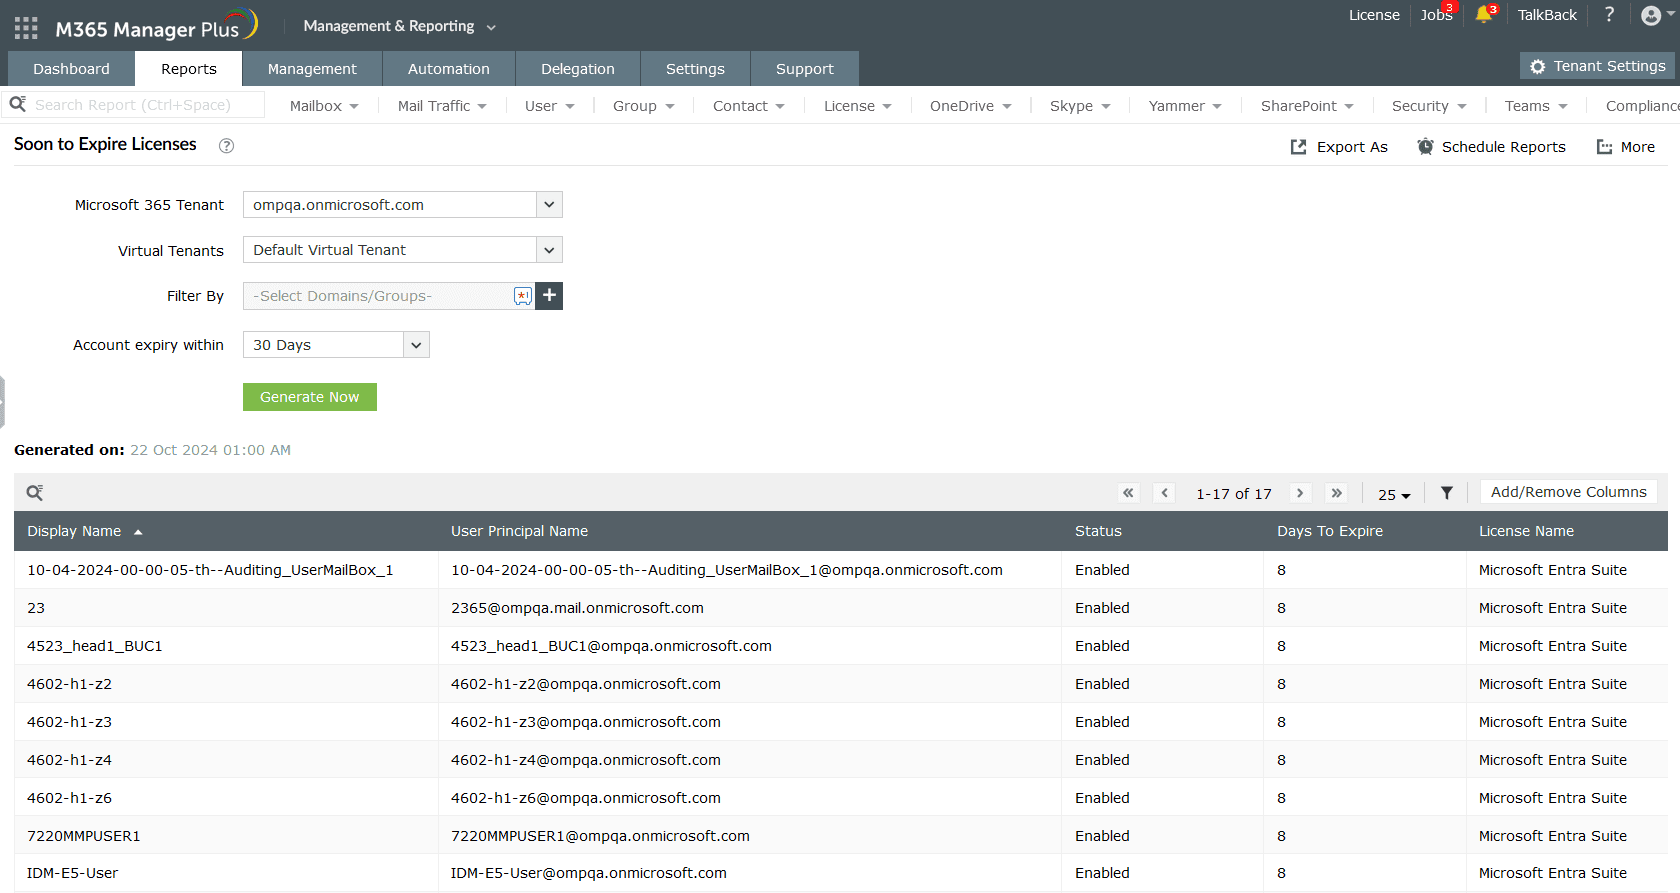1680x893 pixels.
Task: Click the notifications bell icon
Action: [x=1483, y=15]
